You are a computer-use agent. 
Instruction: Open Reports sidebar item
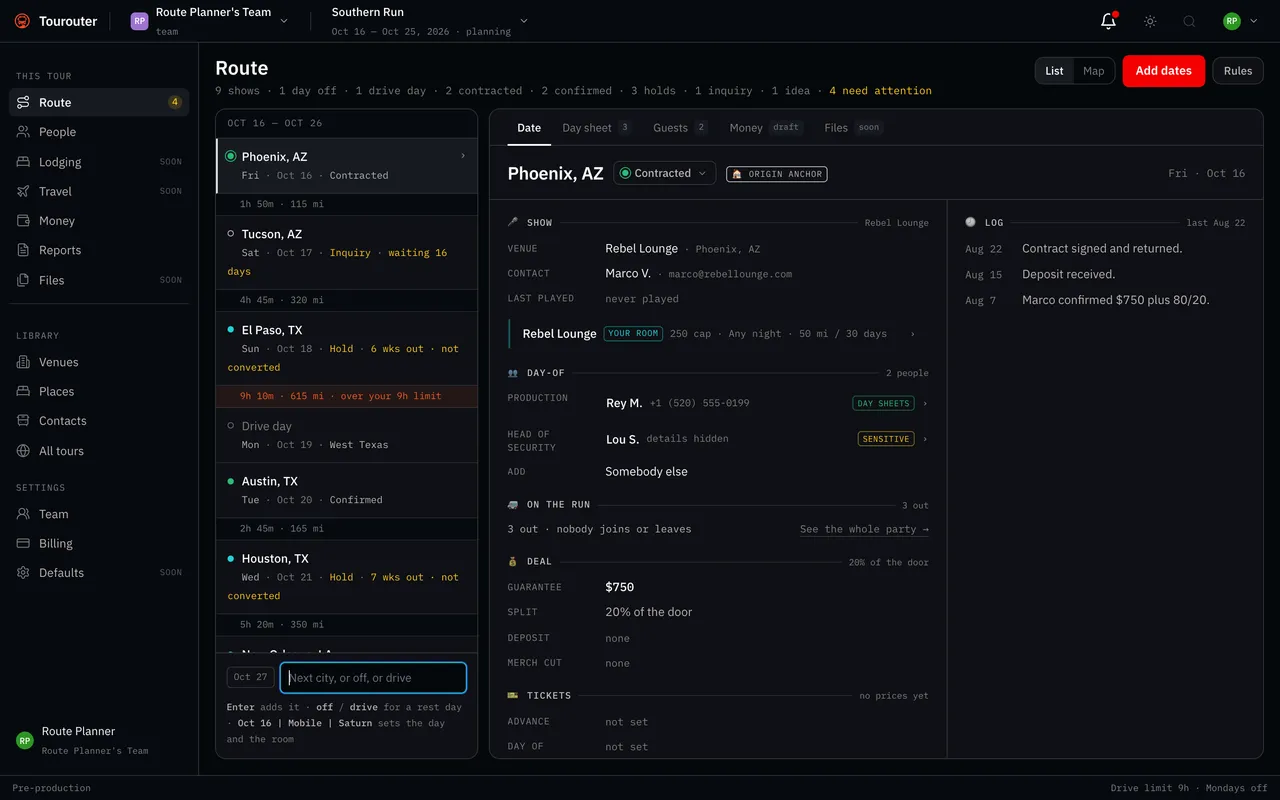tap(99, 250)
